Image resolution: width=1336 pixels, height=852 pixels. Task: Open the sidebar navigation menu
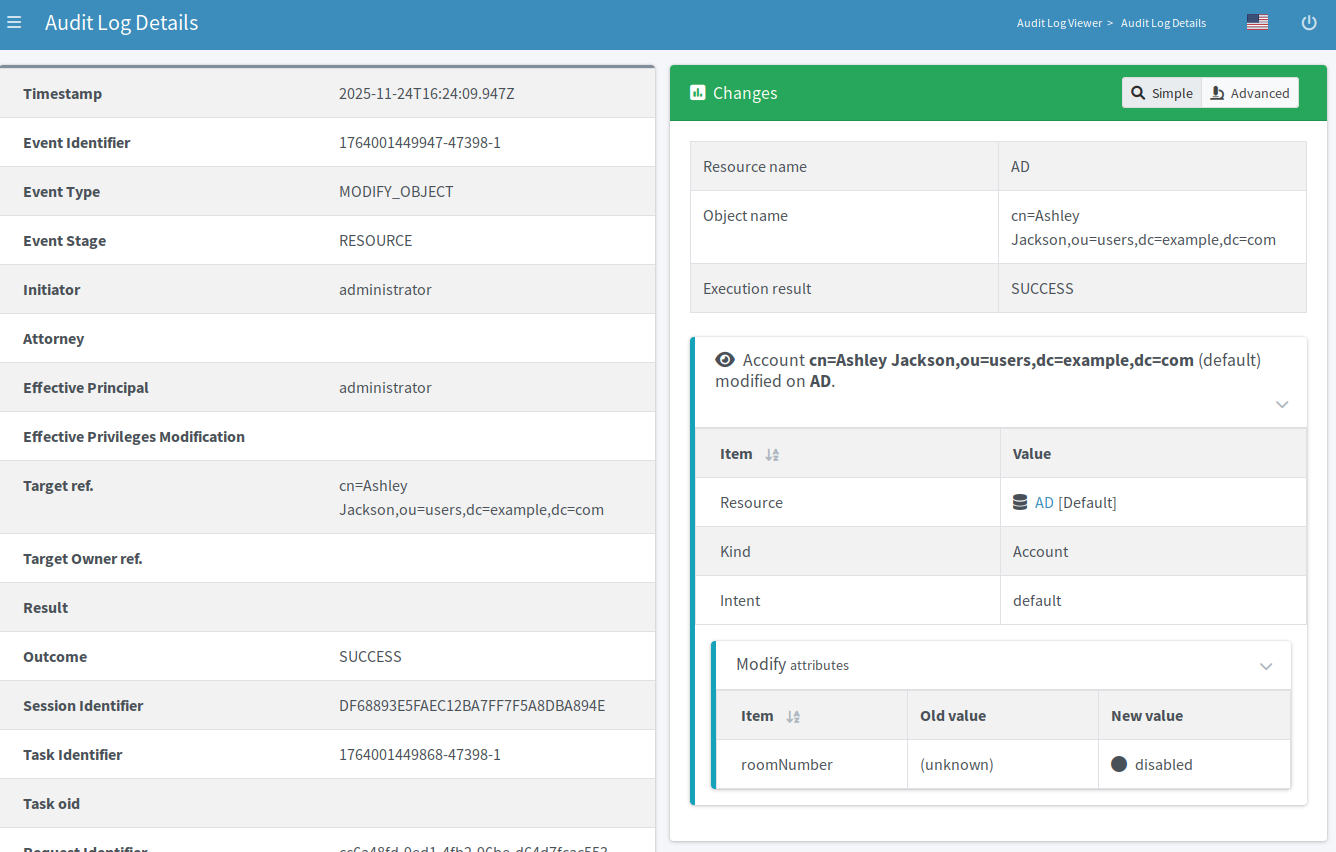14,22
